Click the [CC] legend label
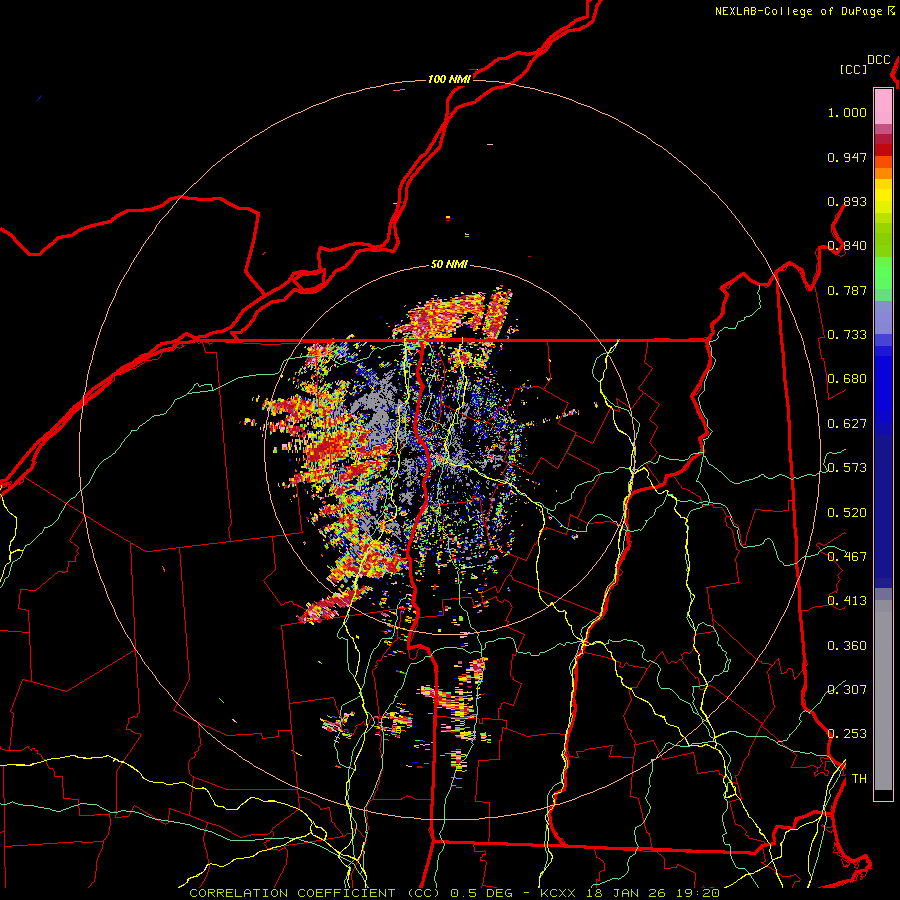This screenshot has width=900, height=900. (853, 69)
